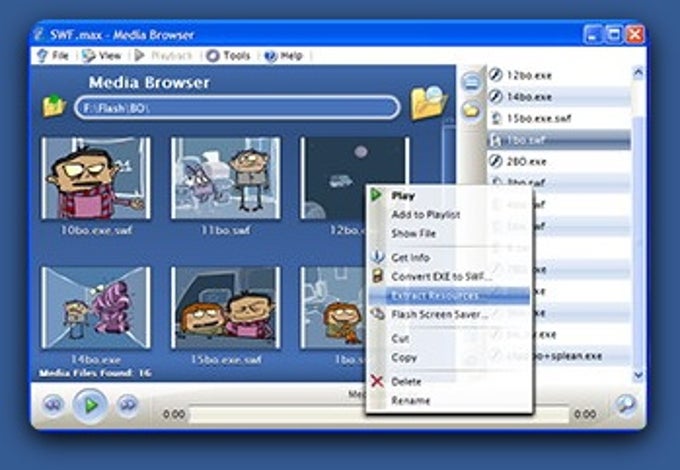Click the file list scroll-down arrow
The image size is (680, 470).
pos(638,374)
